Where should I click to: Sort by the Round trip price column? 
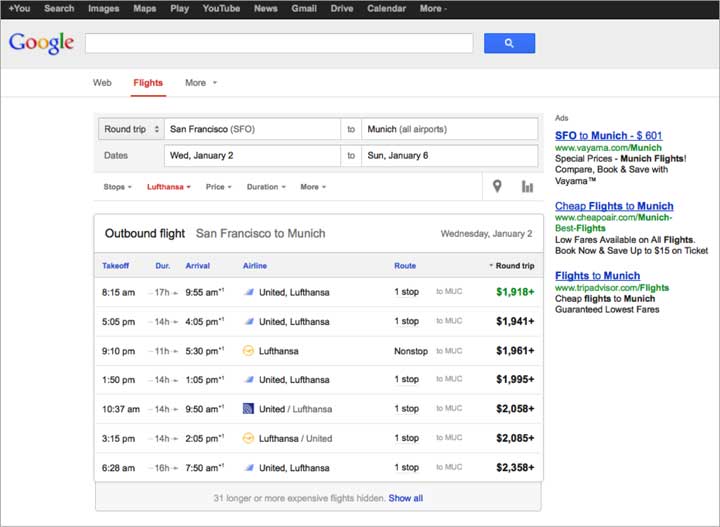click(x=512, y=266)
